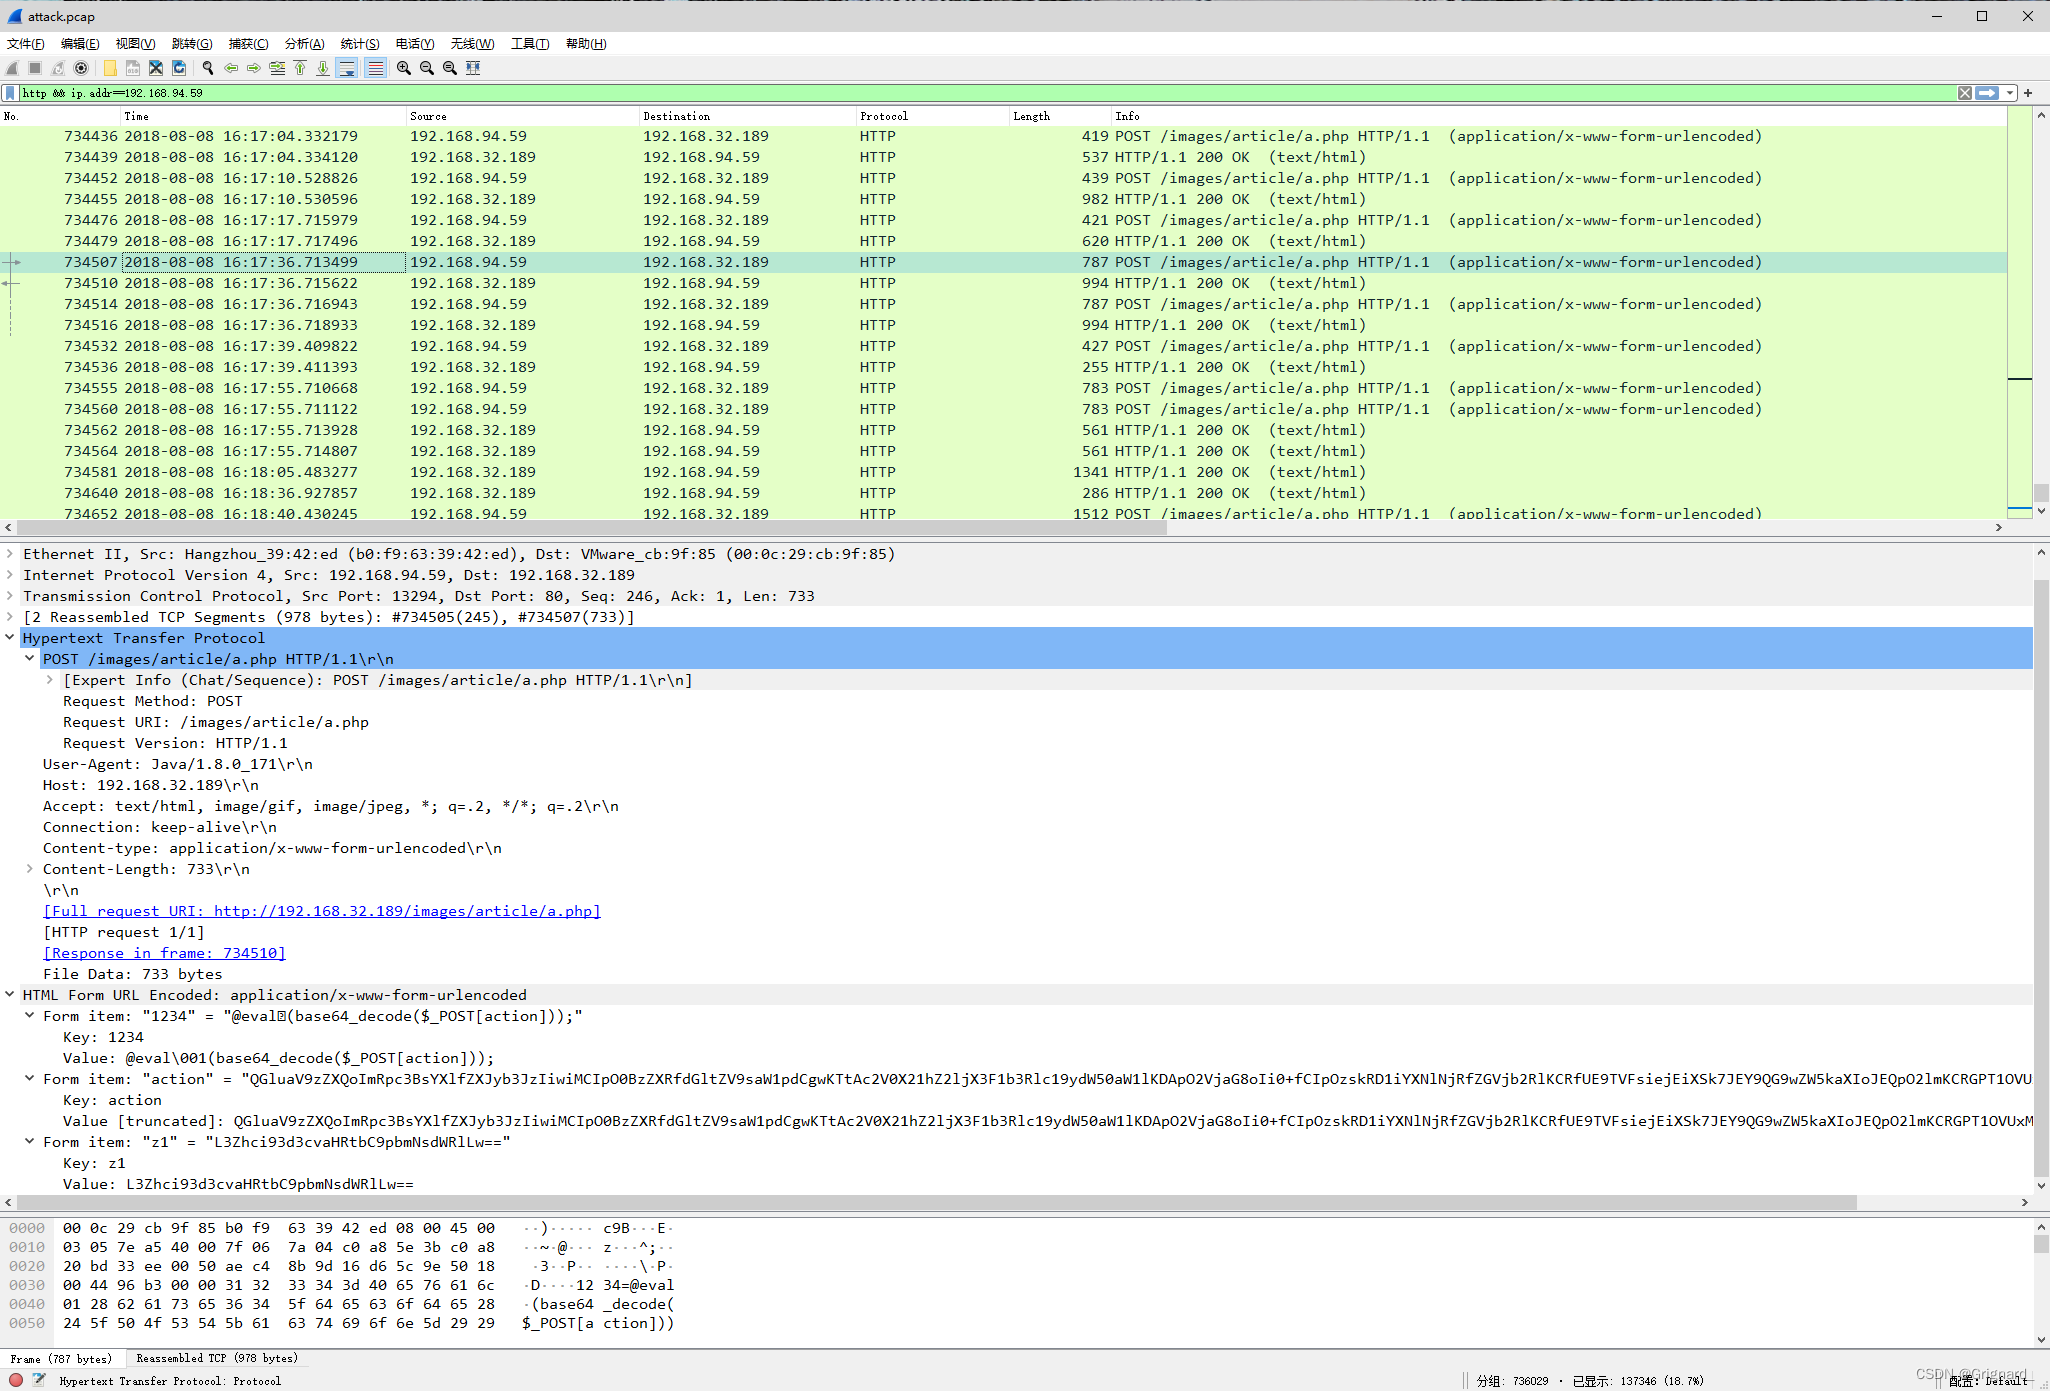This screenshot has width=2050, height=1391.
Task: Reload the capture file icon
Action: pyautogui.click(x=179, y=68)
